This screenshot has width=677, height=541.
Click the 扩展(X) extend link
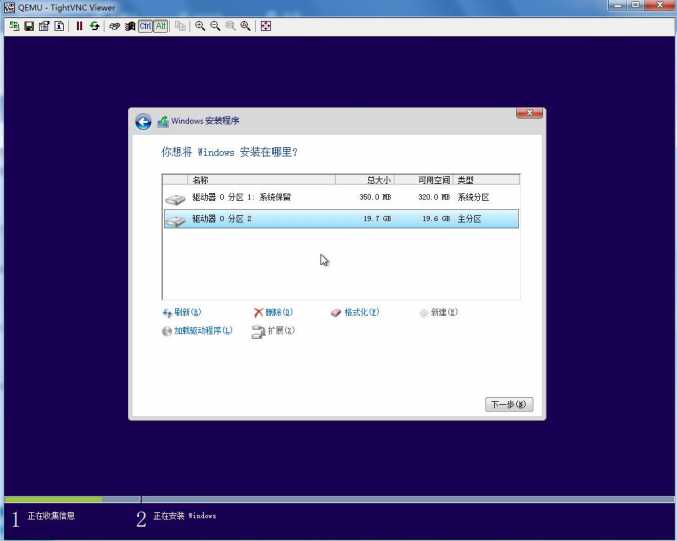(281, 331)
